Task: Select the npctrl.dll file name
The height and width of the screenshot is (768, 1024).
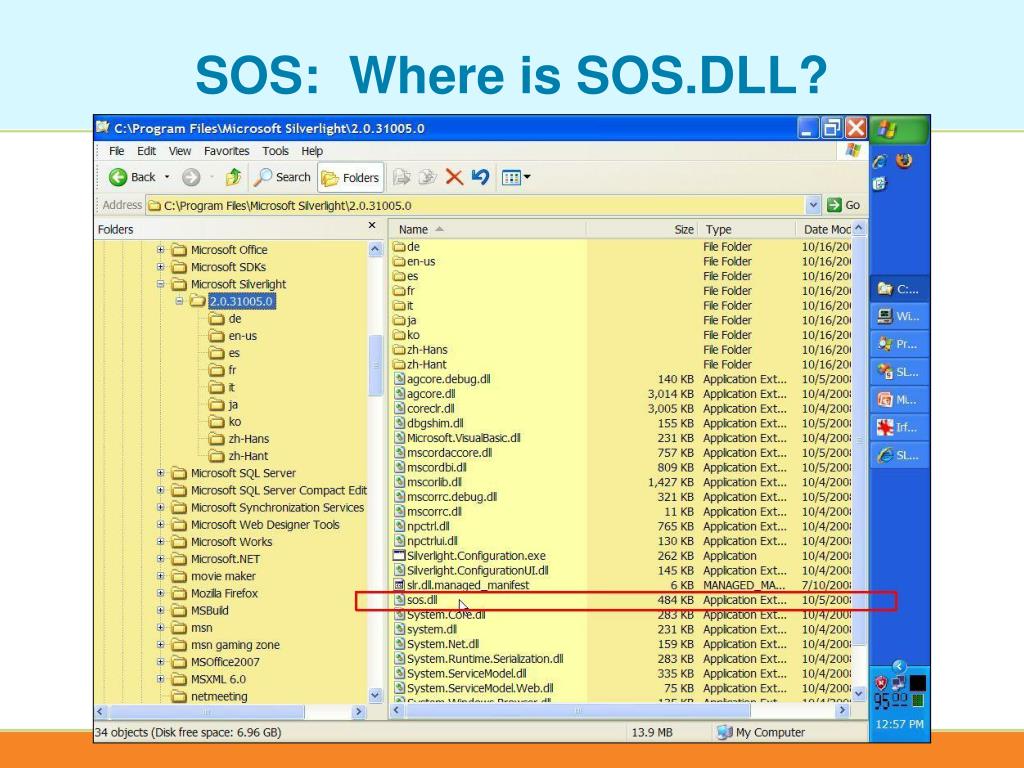Action: (x=428, y=526)
